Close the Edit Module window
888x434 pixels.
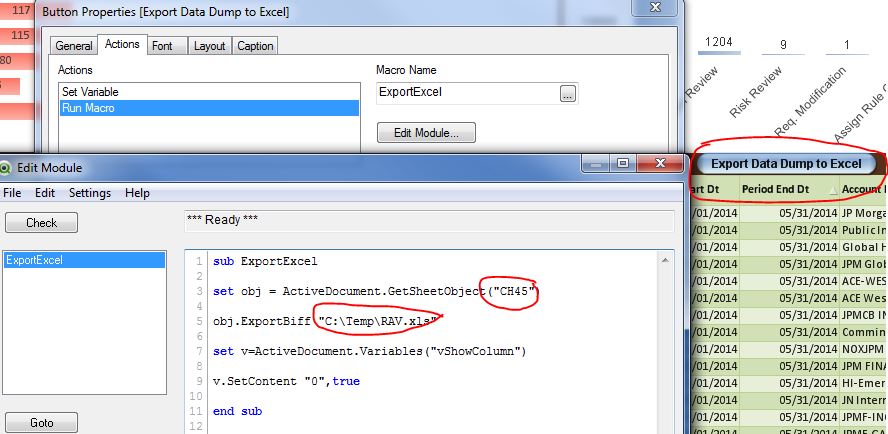click(x=660, y=163)
